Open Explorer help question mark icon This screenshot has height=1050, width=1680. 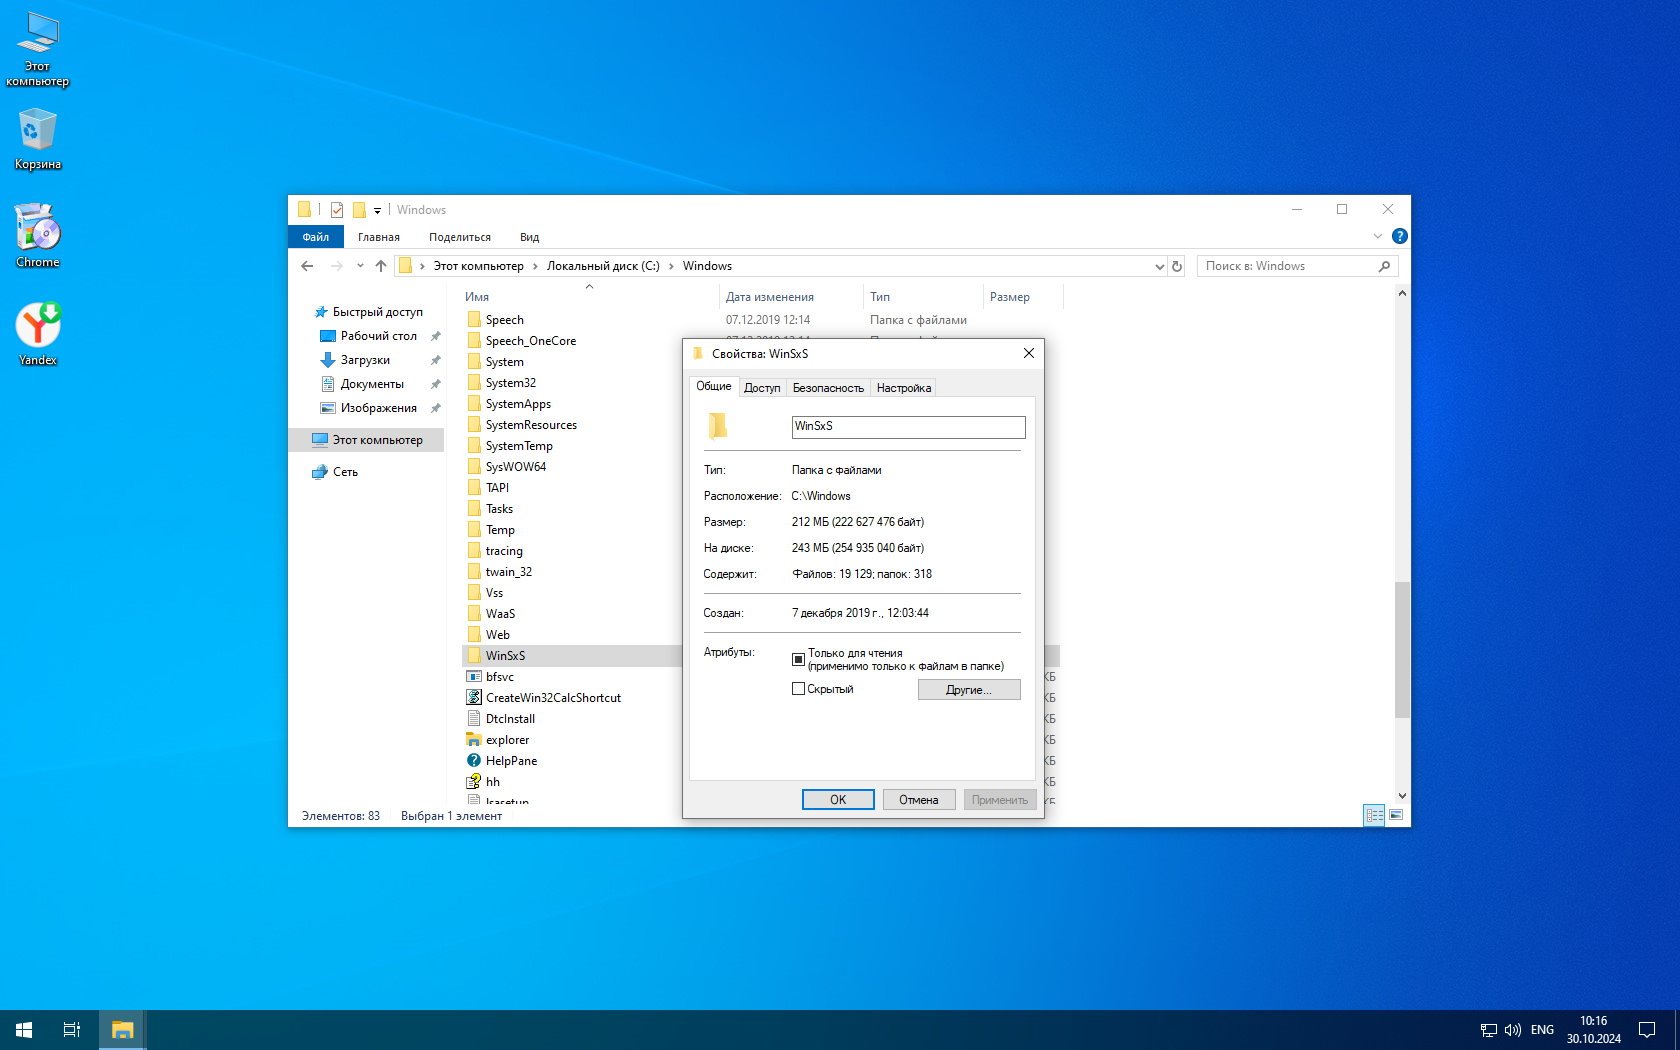tap(1399, 237)
